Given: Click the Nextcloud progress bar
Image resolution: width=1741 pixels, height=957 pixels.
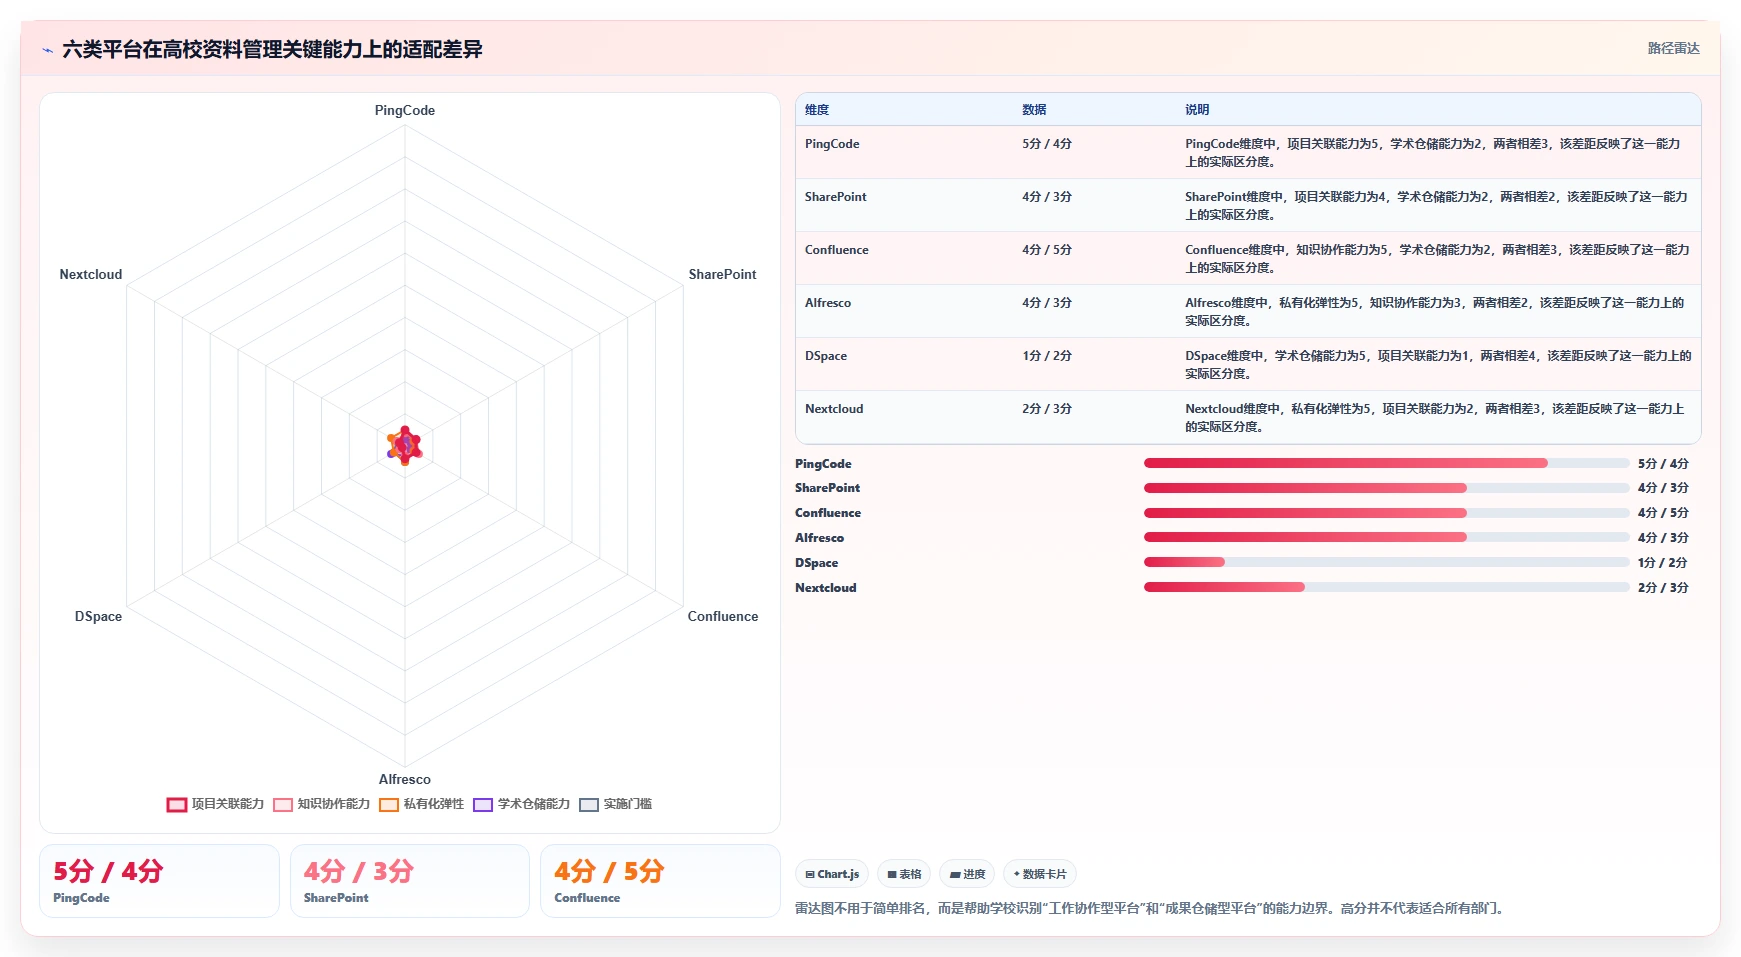Looking at the screenshot, I should [1386, 587].
